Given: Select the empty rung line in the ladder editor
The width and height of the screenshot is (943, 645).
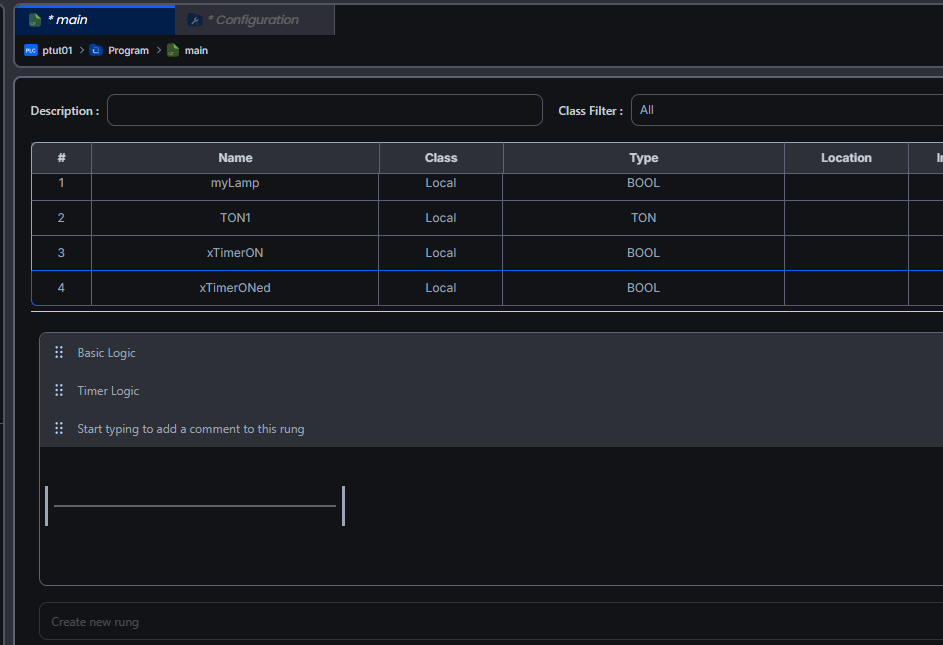Looking at the screenshot, I should [x=195, y=506].
